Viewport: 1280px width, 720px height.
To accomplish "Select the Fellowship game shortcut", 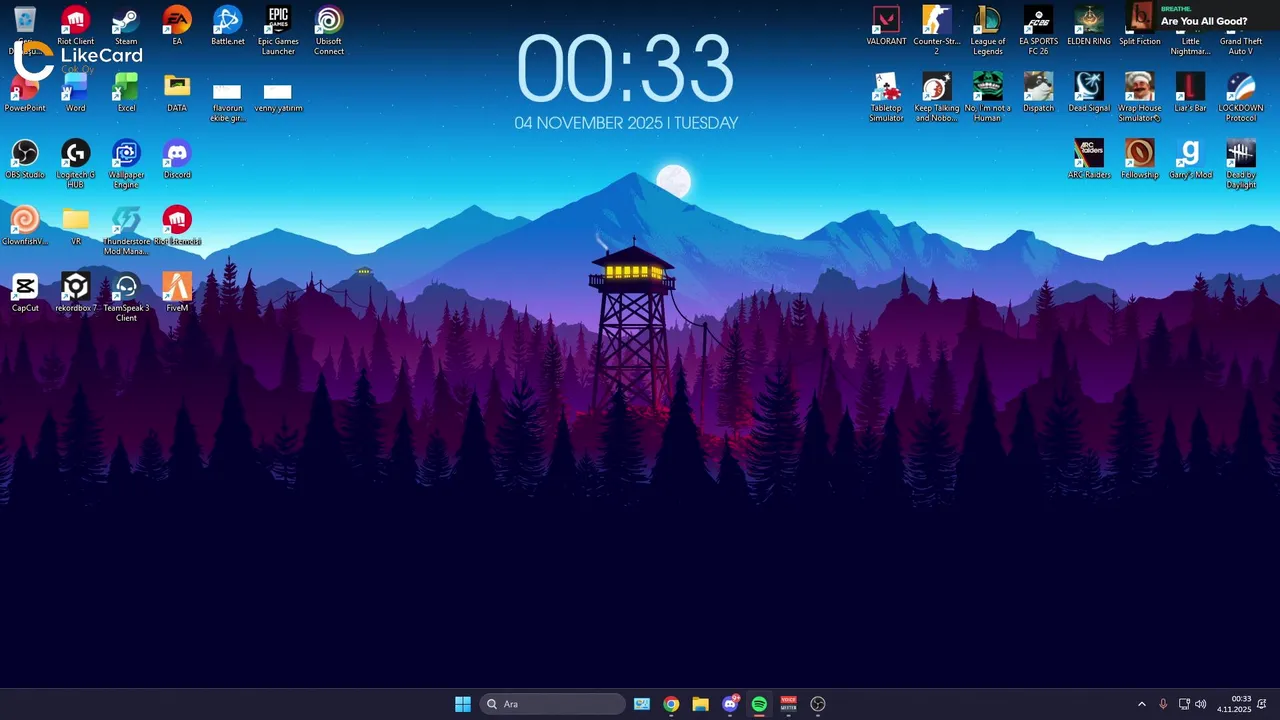I will point(1139,160).
